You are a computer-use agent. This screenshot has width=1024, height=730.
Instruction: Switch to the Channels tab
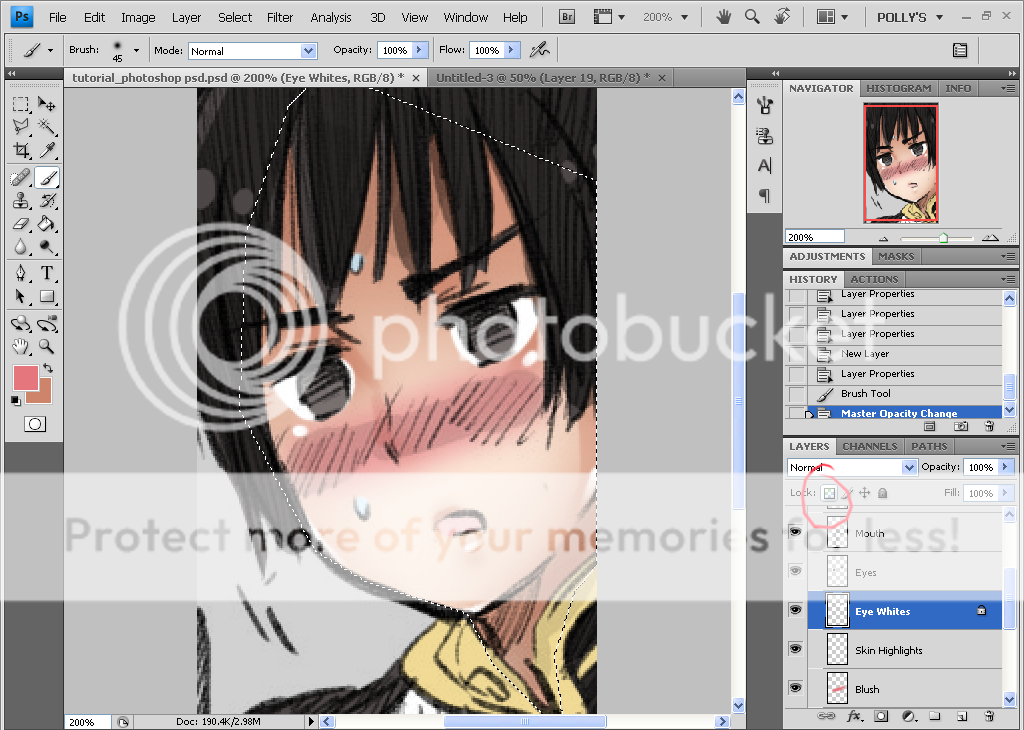869,446
